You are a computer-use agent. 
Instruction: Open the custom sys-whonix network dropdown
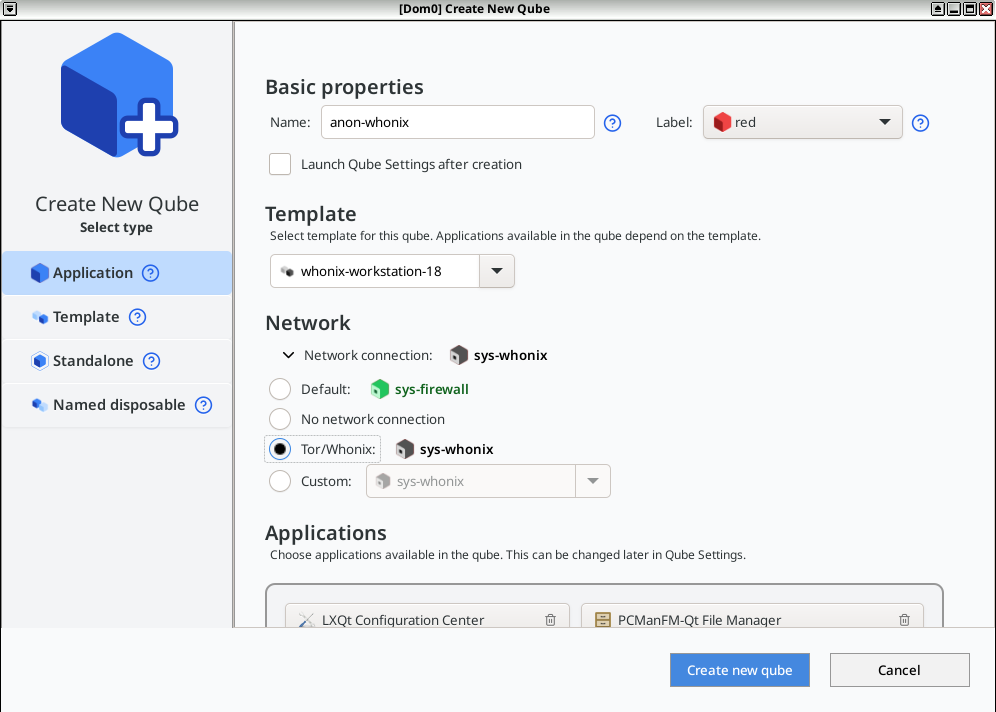[x=592, y=481]
